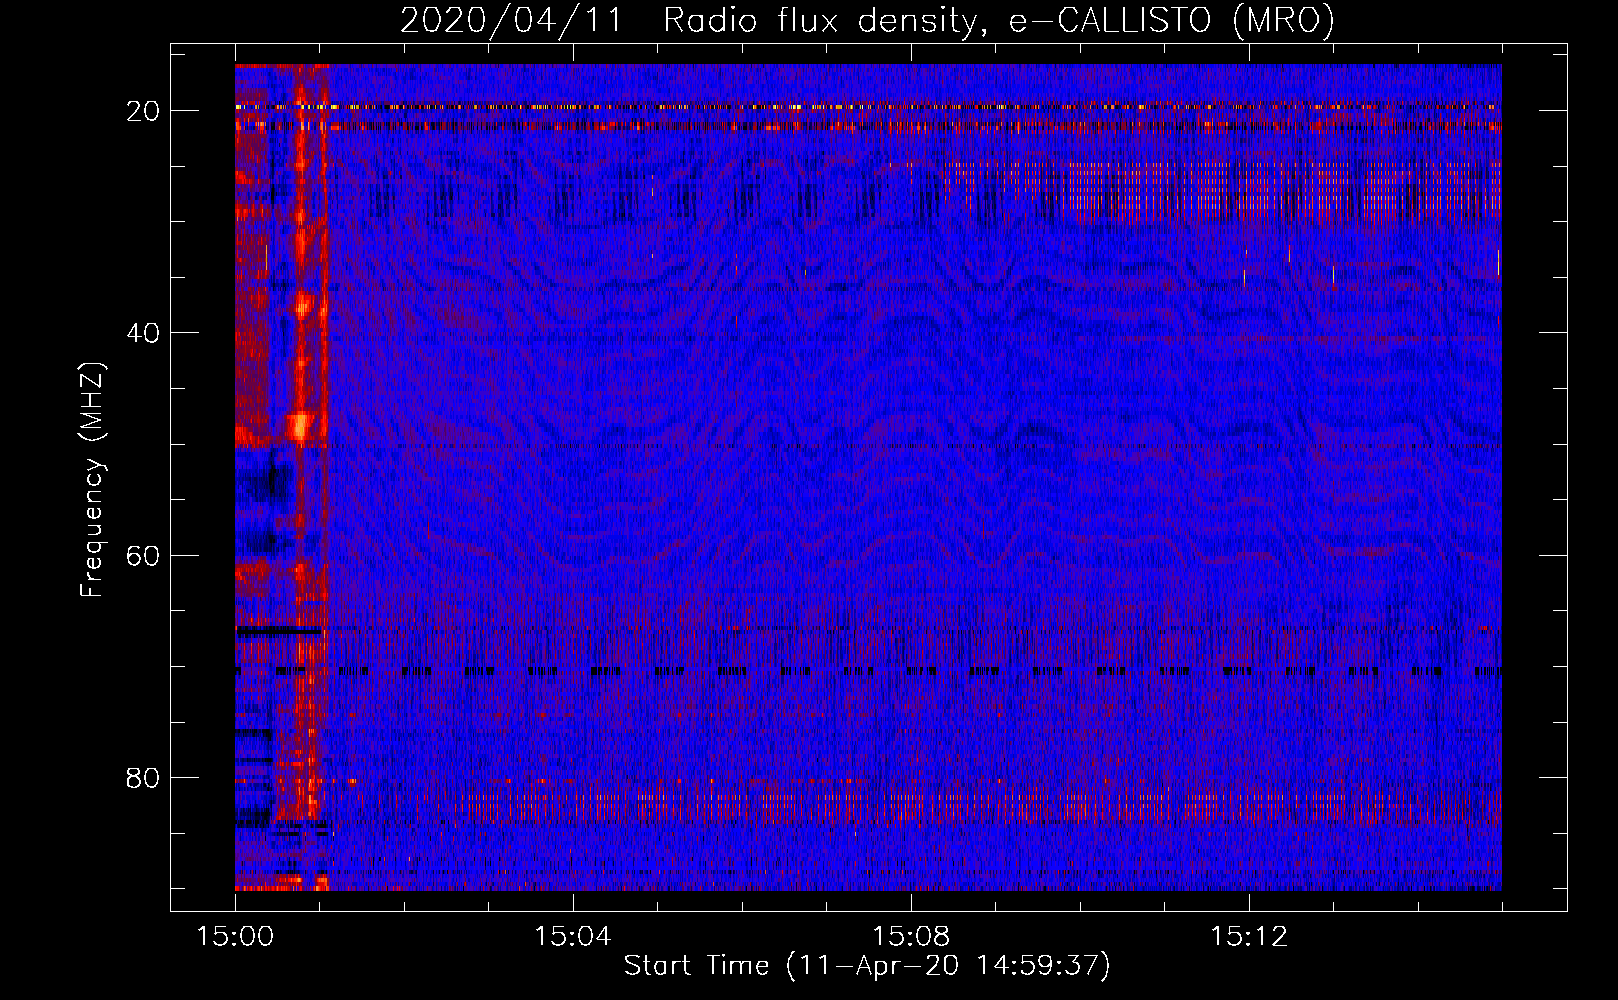
Task: Click the '15:04' time tick label
Action: (572, 937)
